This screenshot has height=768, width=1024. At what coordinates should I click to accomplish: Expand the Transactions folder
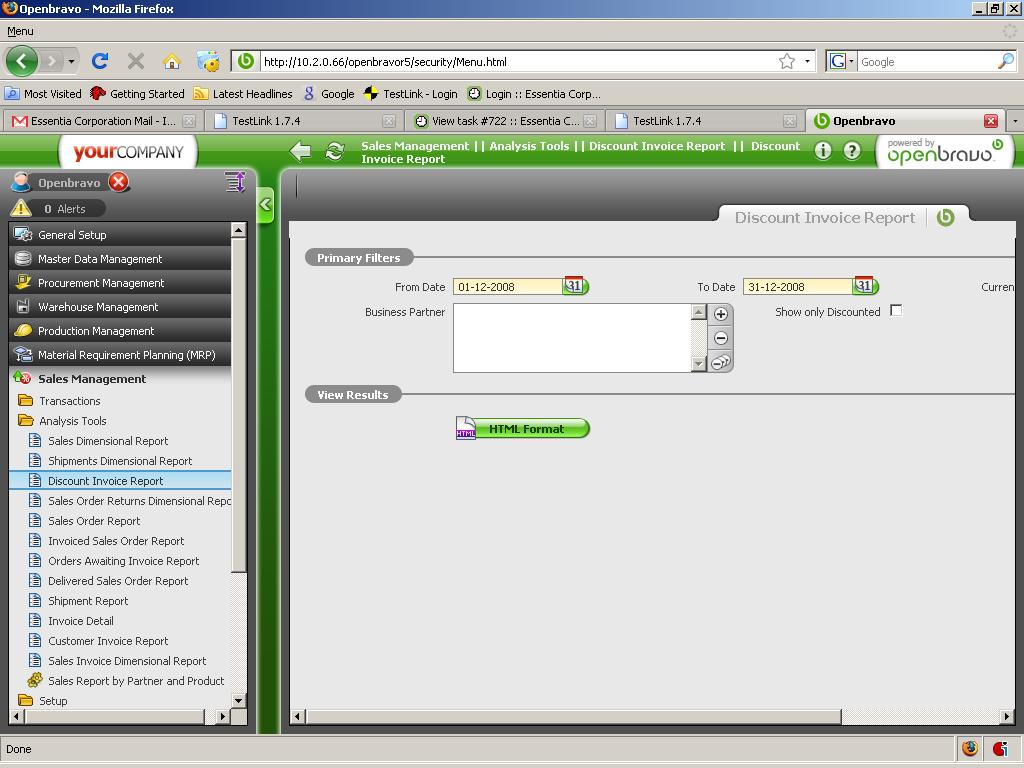point(69,401)
